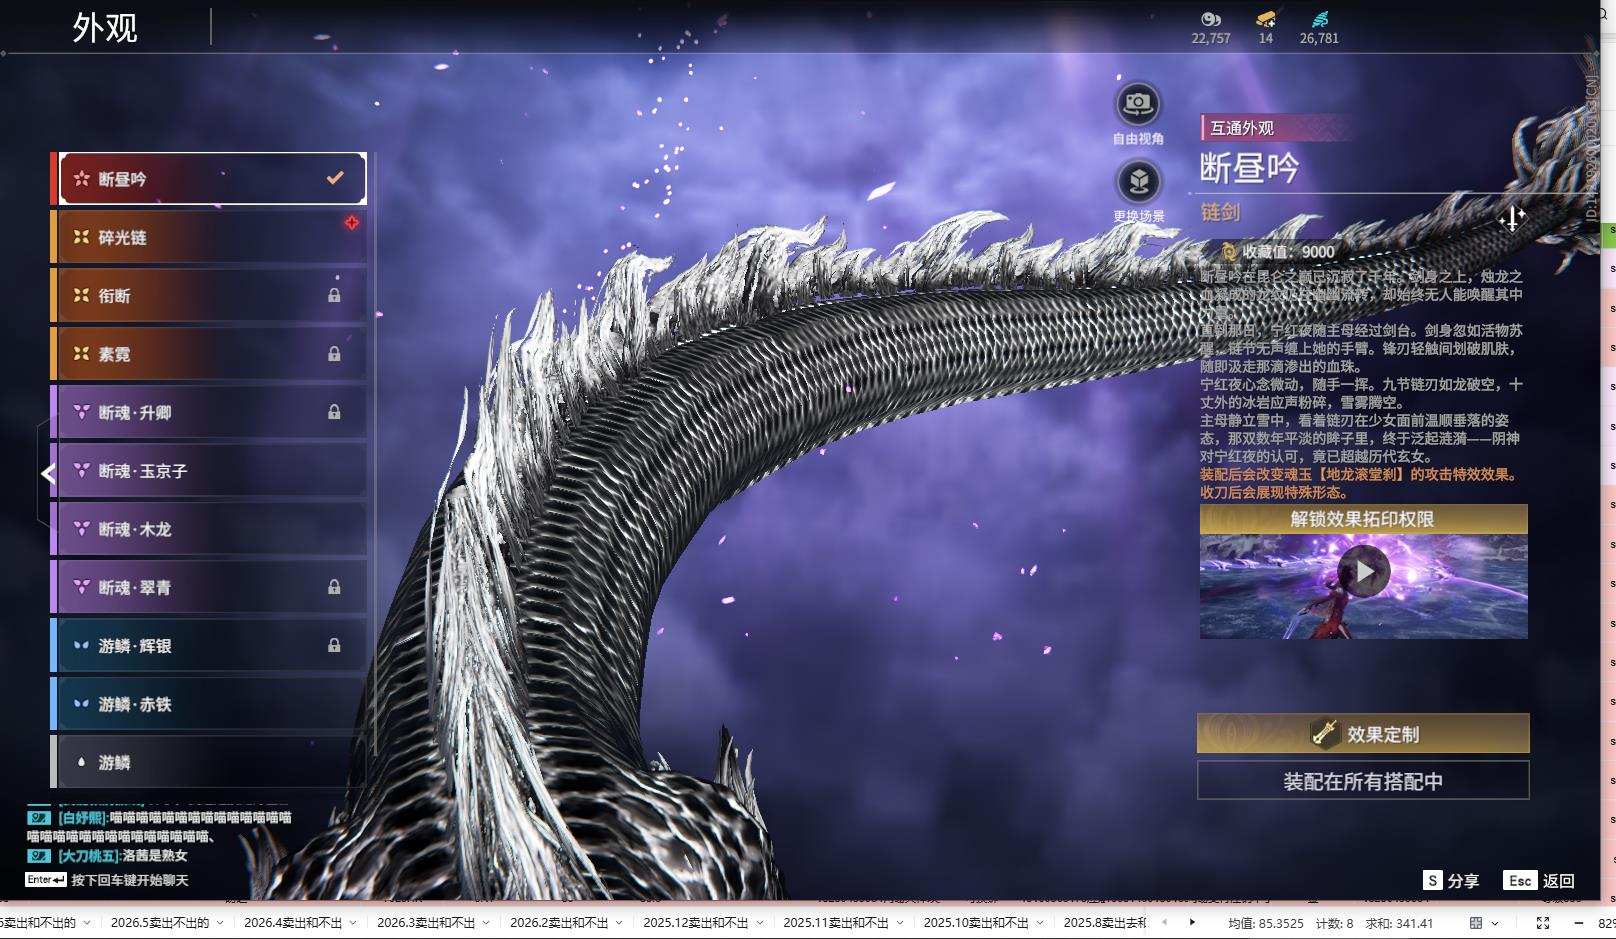Screen dimensions: 1616x939
Task: Click the sword sparkle icon beside the title
Action: point(1512,218)
